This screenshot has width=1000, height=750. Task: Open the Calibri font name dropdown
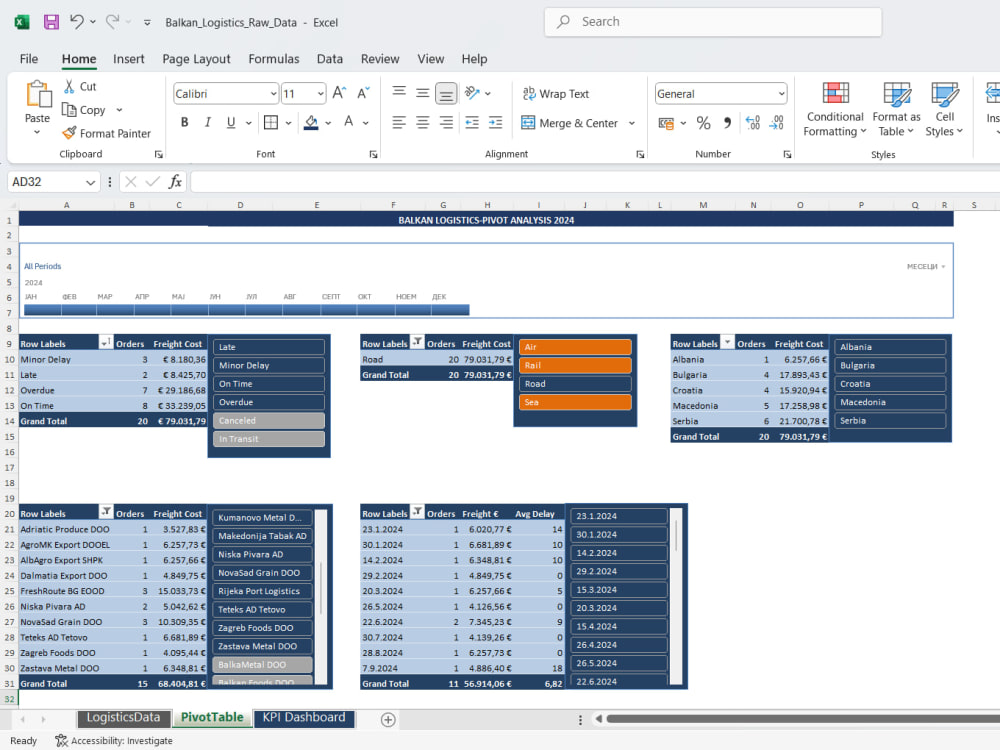274,94
